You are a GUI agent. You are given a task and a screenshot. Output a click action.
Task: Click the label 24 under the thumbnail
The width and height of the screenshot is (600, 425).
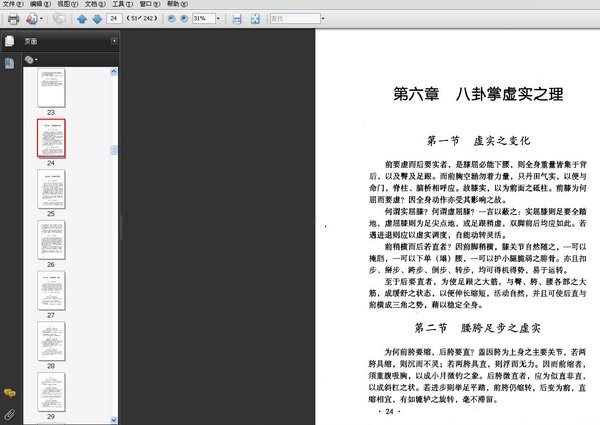(x=51, y=163)
